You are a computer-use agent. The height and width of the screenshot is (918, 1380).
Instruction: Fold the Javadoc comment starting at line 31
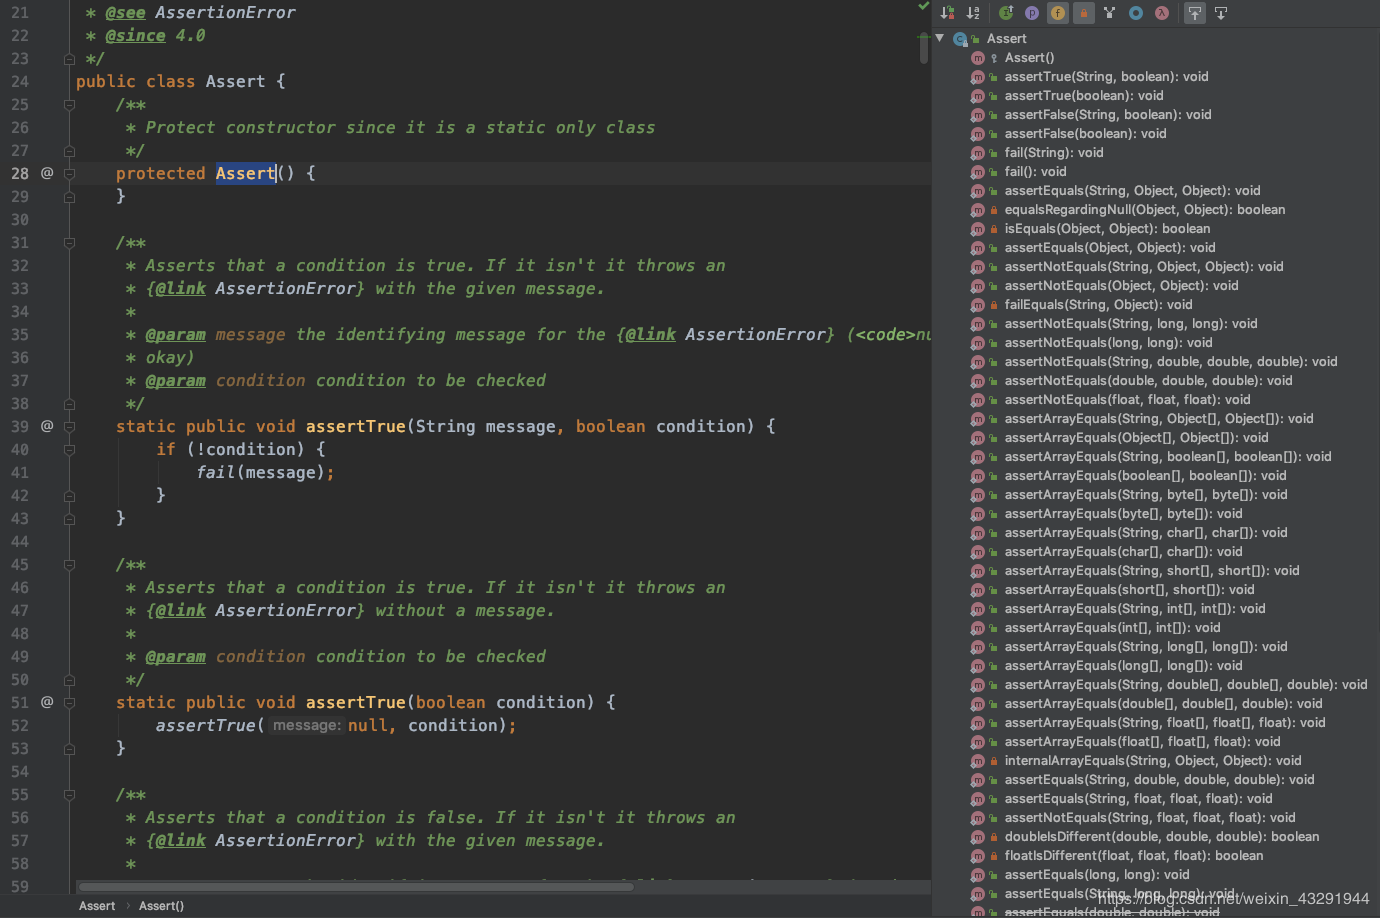point(69,242)
